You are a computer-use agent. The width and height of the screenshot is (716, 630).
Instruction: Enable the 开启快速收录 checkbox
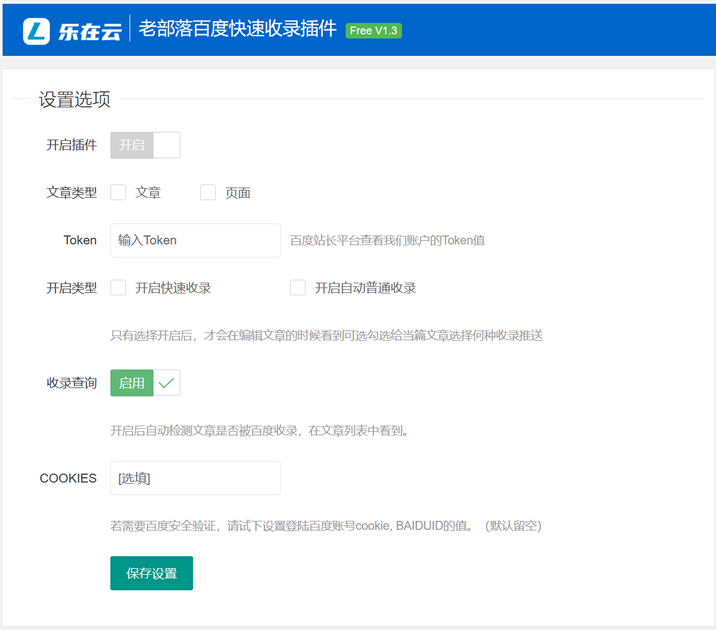coord(119,288)
